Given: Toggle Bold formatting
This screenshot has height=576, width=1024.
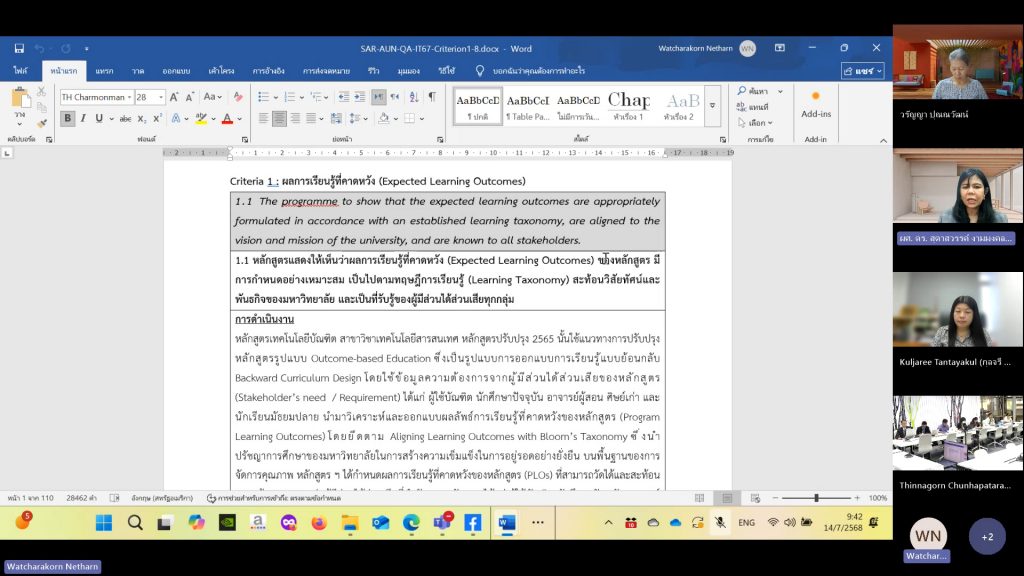Looking at the screenshot, I should tap(67, 119).
